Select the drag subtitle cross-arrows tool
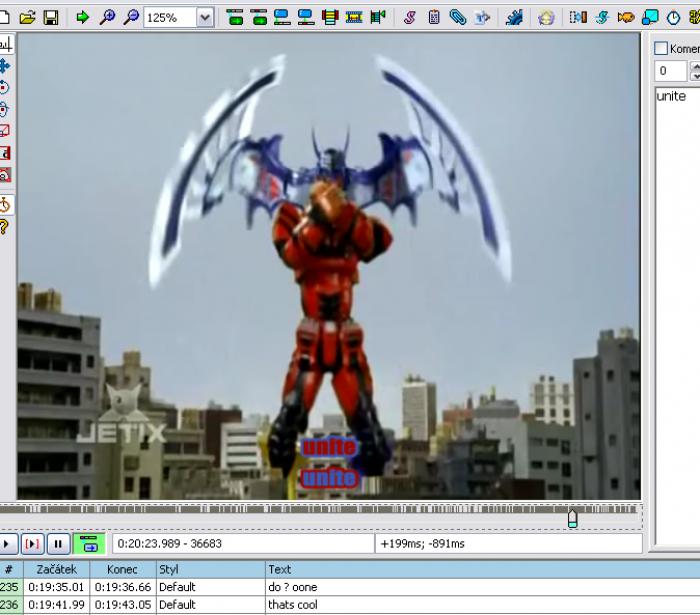This screenshot has height=615, width=700. (4, 66)
